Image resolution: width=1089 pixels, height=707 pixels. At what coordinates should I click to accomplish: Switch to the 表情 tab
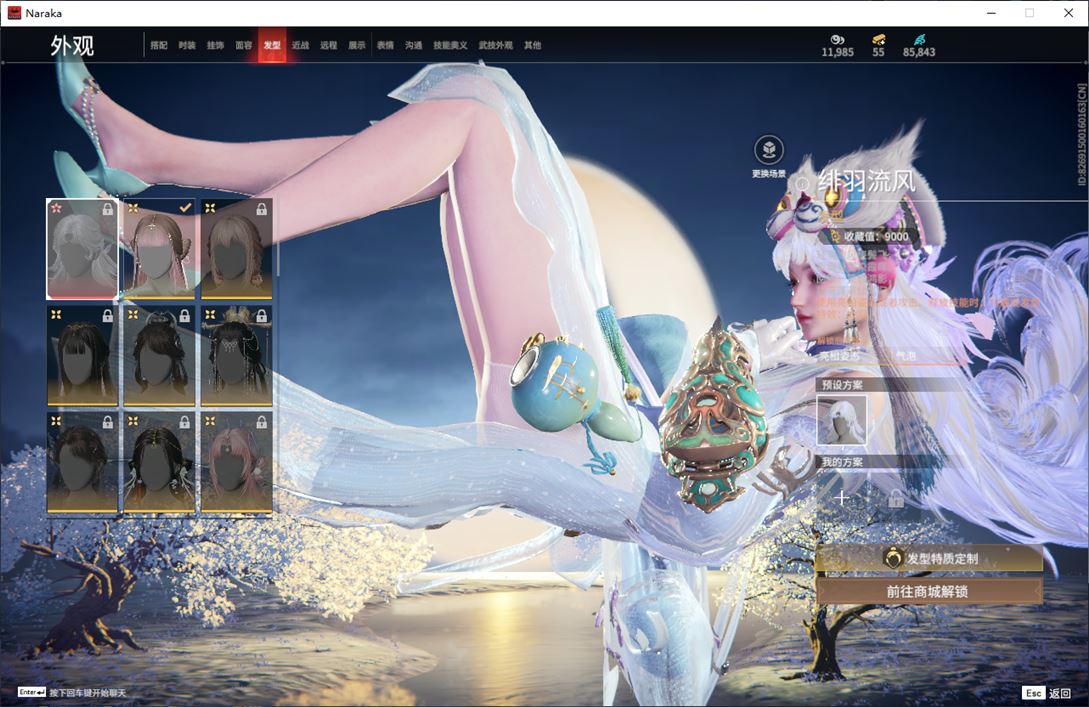(385, 45)
